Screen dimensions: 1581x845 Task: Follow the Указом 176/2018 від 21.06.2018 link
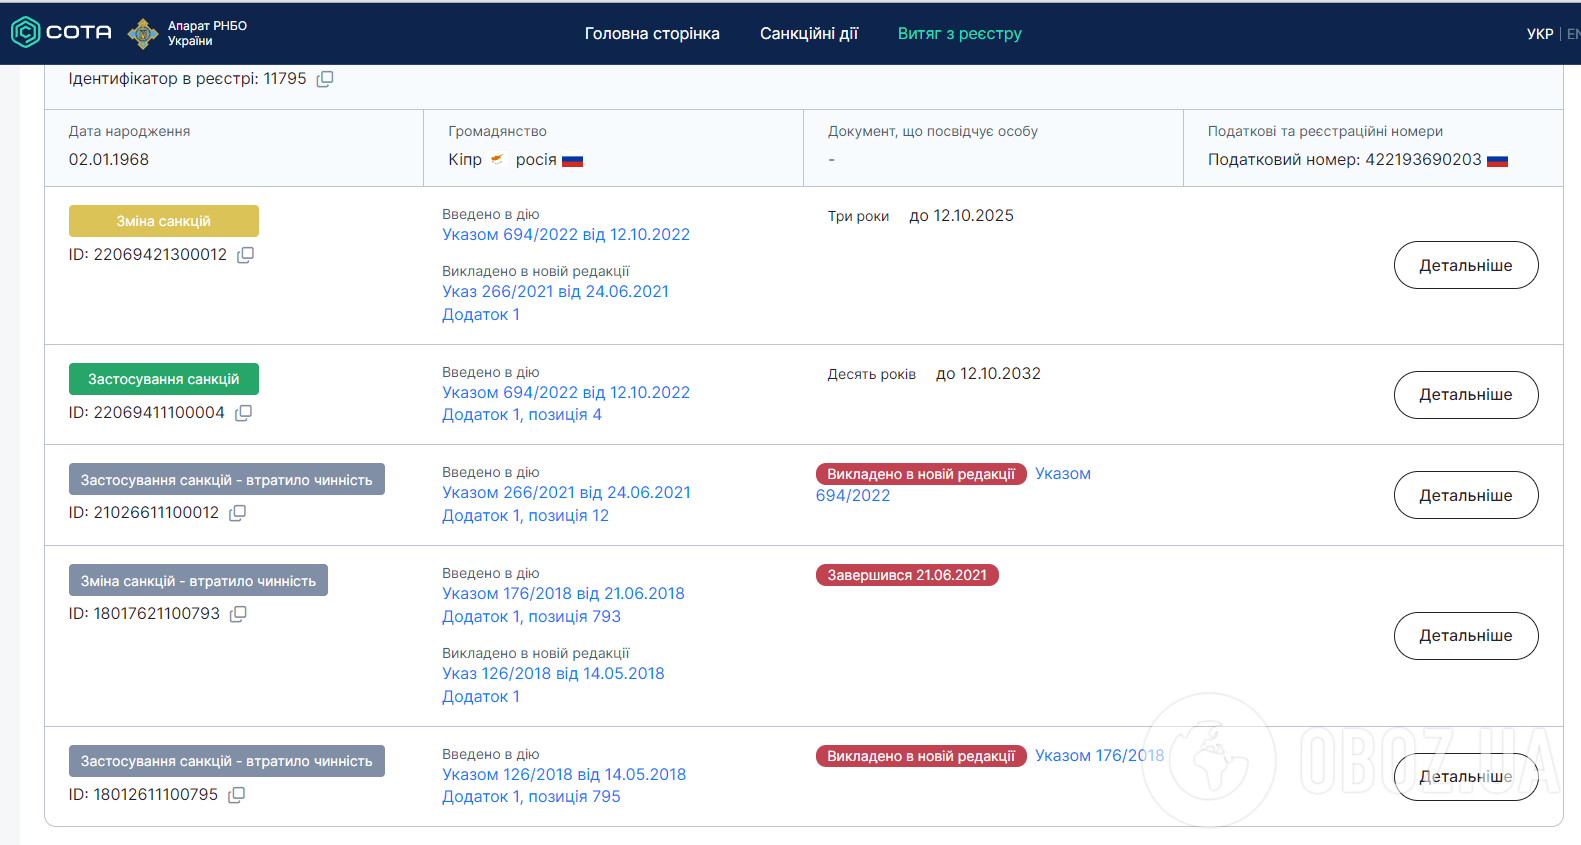[563, 594]
